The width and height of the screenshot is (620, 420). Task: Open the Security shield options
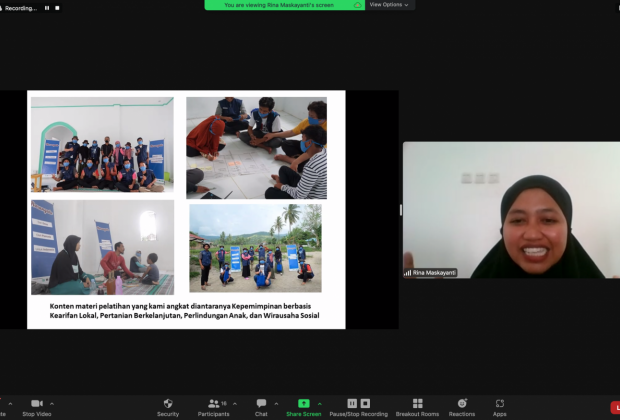coord(168,403)
